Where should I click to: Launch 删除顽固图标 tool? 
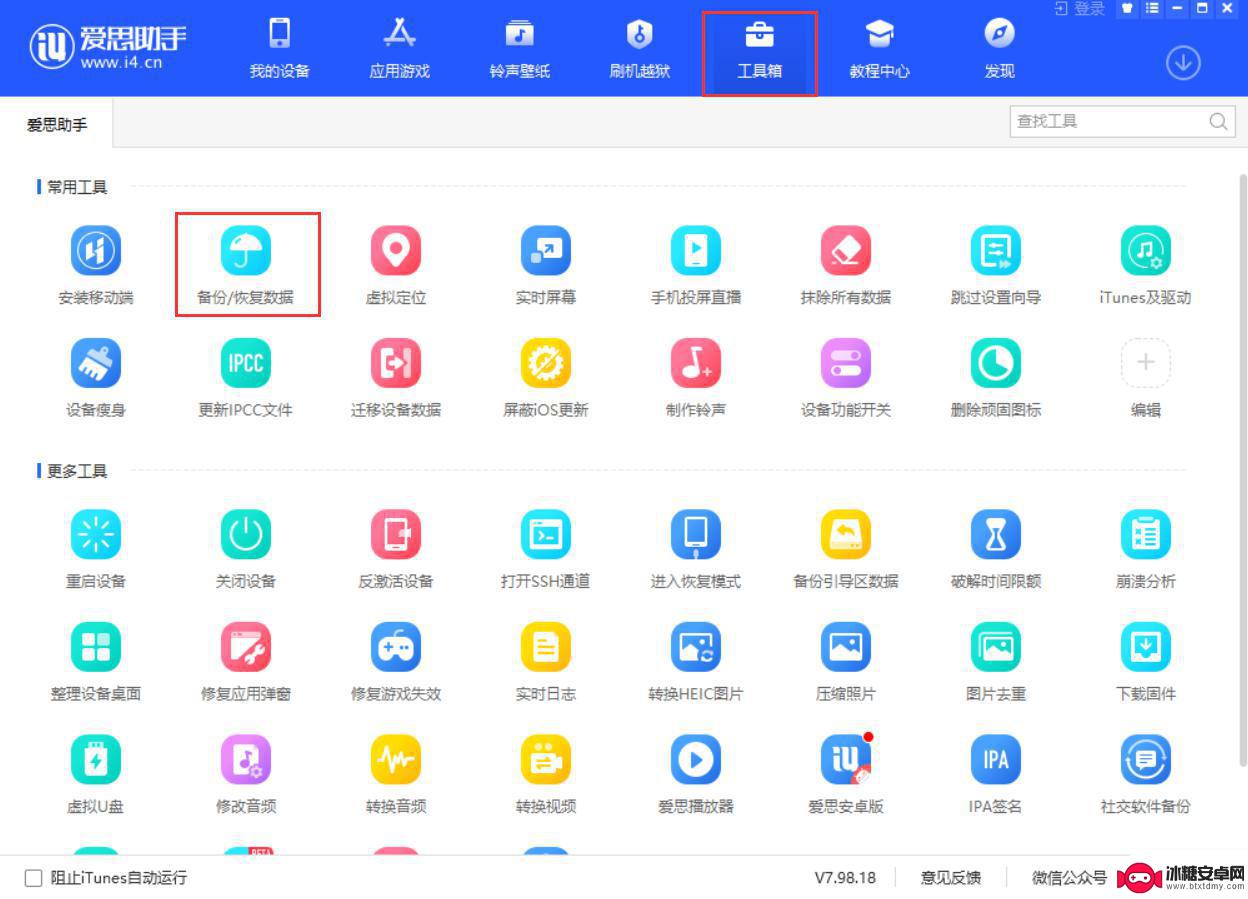[996, 363]
